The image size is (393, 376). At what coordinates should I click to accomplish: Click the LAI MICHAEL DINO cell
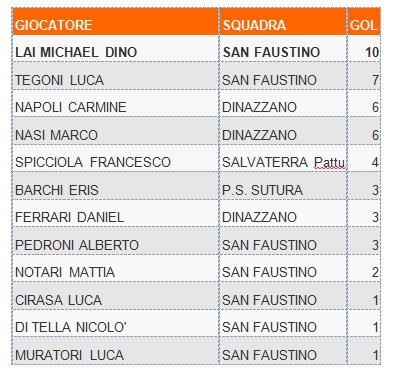(x=116, y=49)
